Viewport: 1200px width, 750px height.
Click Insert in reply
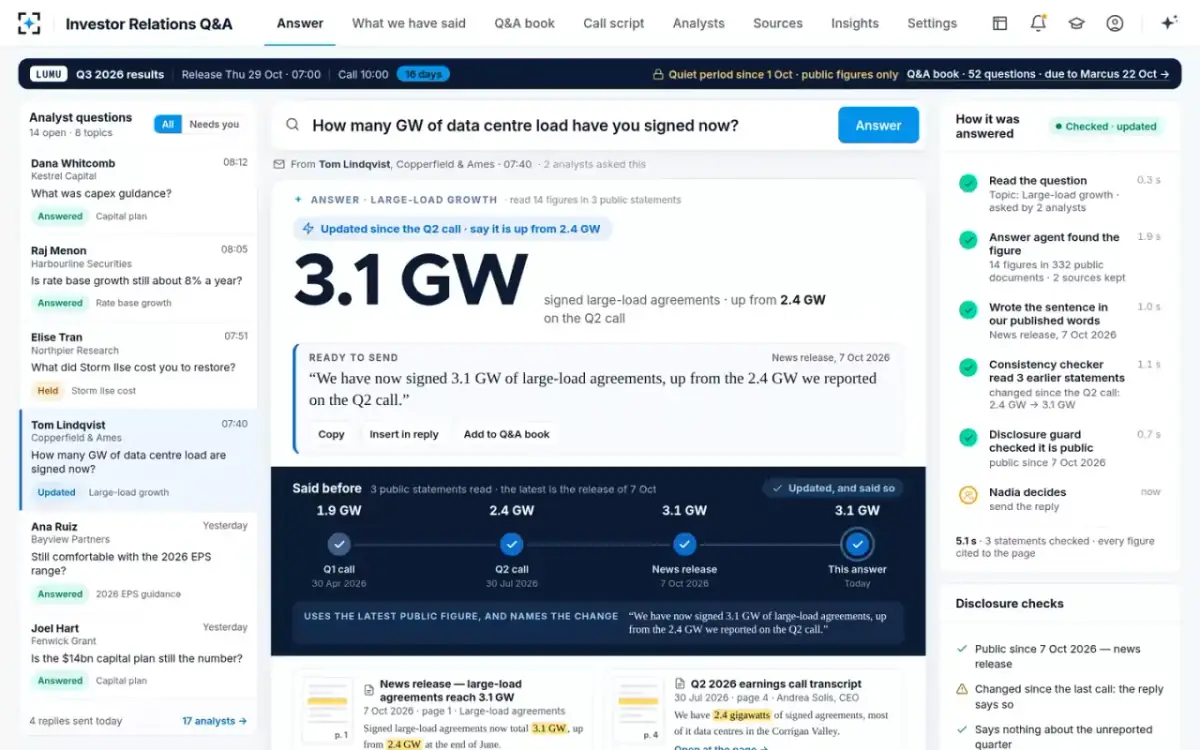pyautogui.click(x=404, y=434)
